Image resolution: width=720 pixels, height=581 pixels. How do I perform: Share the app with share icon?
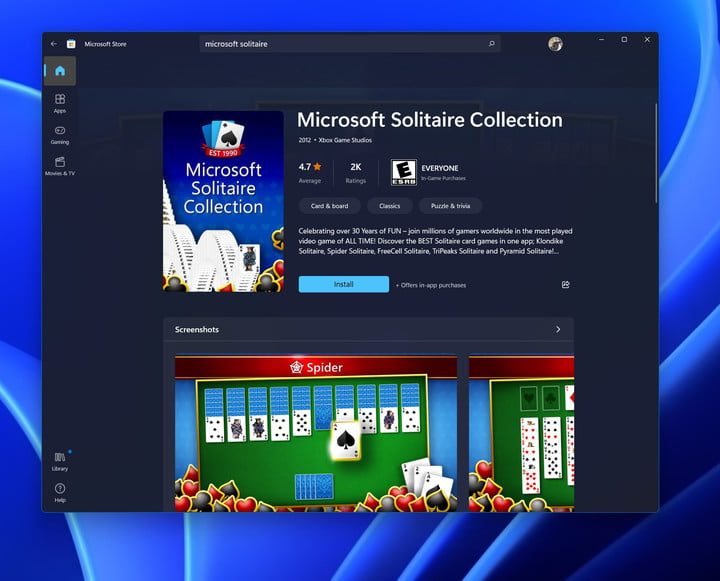[566, 285]
